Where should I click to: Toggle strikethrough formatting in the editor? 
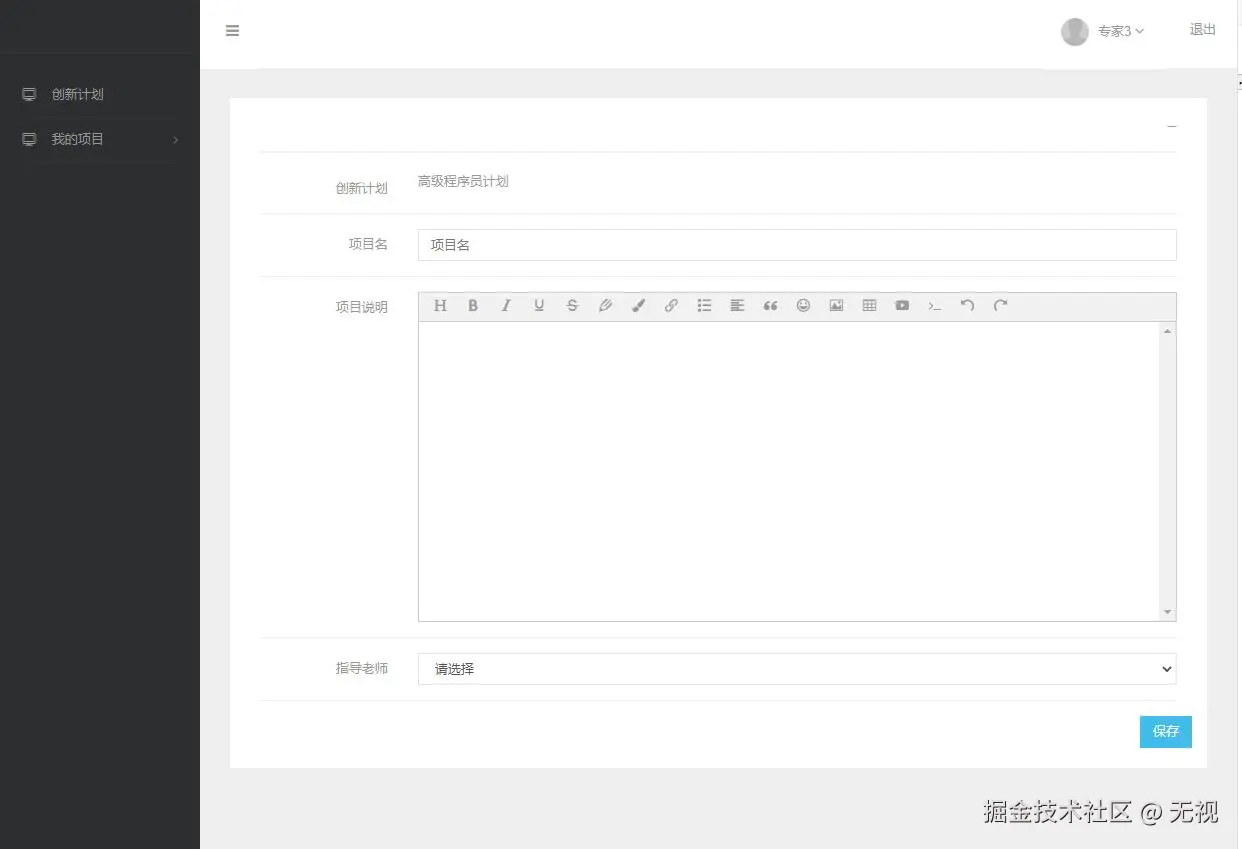(572, 306)
